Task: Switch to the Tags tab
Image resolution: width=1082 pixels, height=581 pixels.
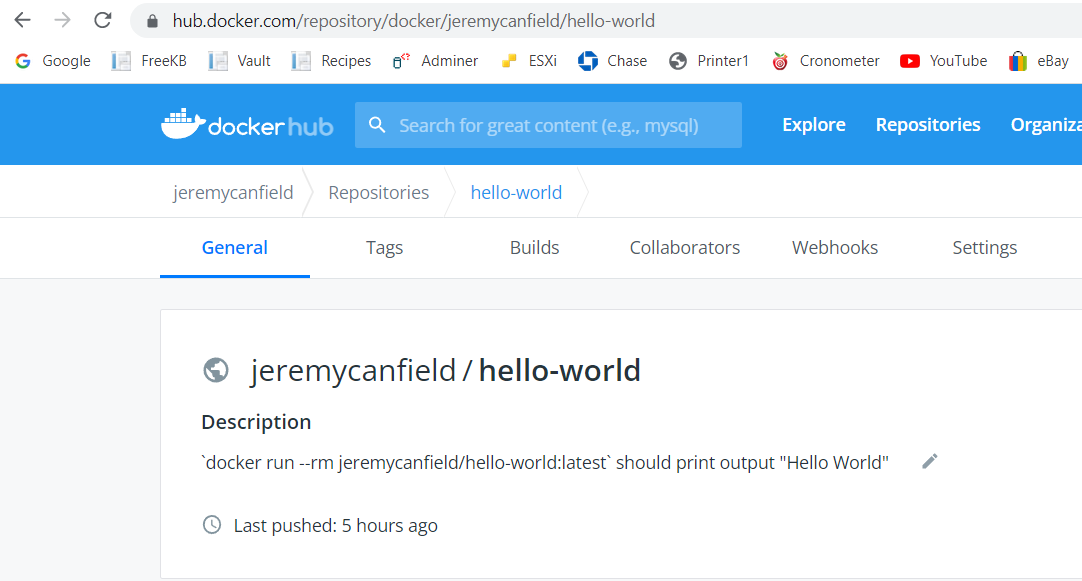Action: pyautogui.click(x=384, y=248)
